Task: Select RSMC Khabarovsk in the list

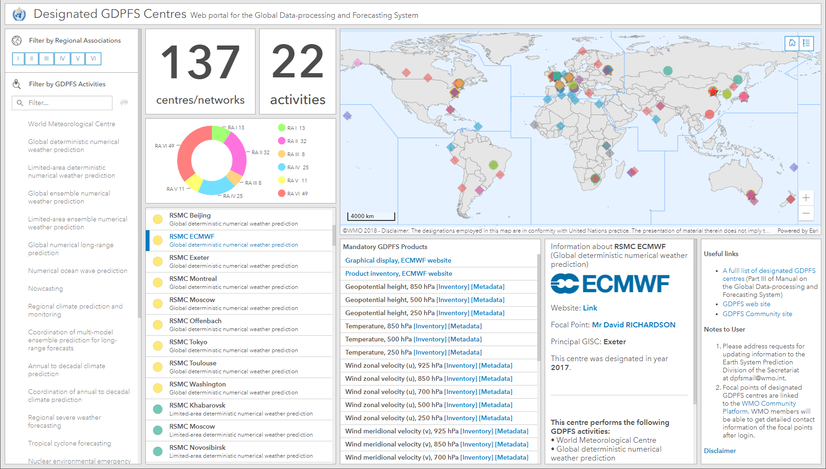Action: (x=239, y=409)
